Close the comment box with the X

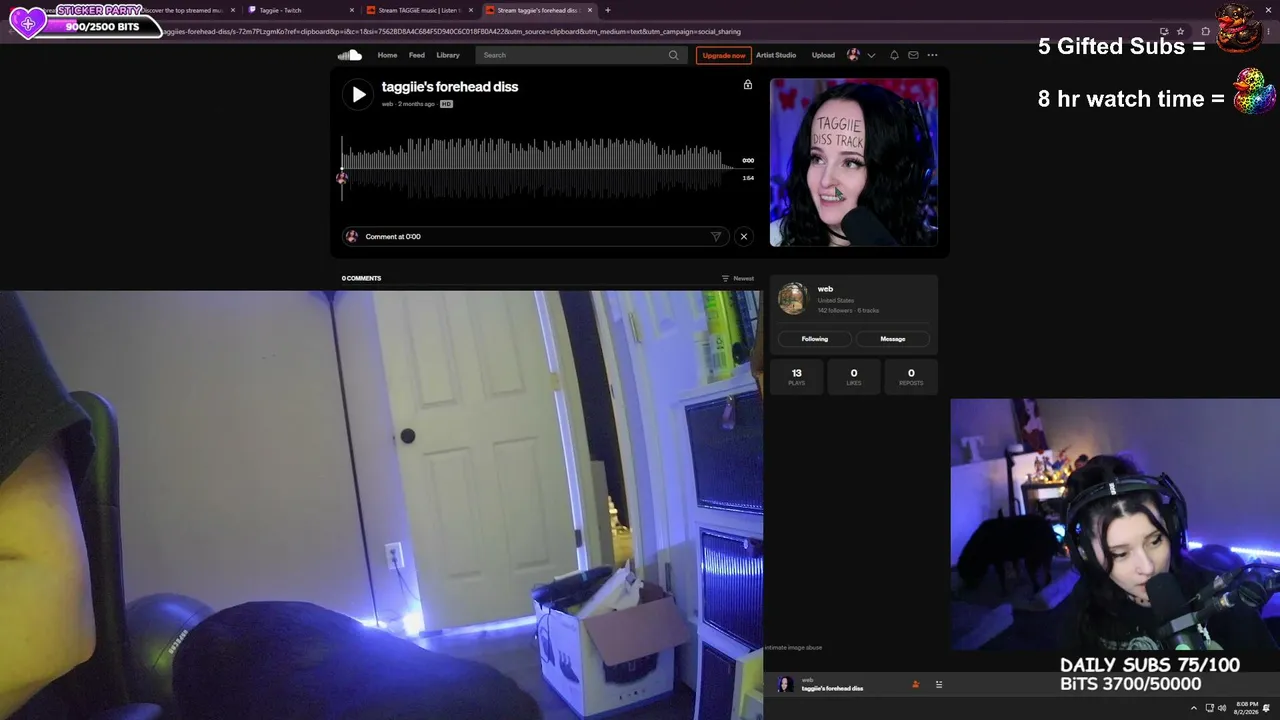[743, 237]
